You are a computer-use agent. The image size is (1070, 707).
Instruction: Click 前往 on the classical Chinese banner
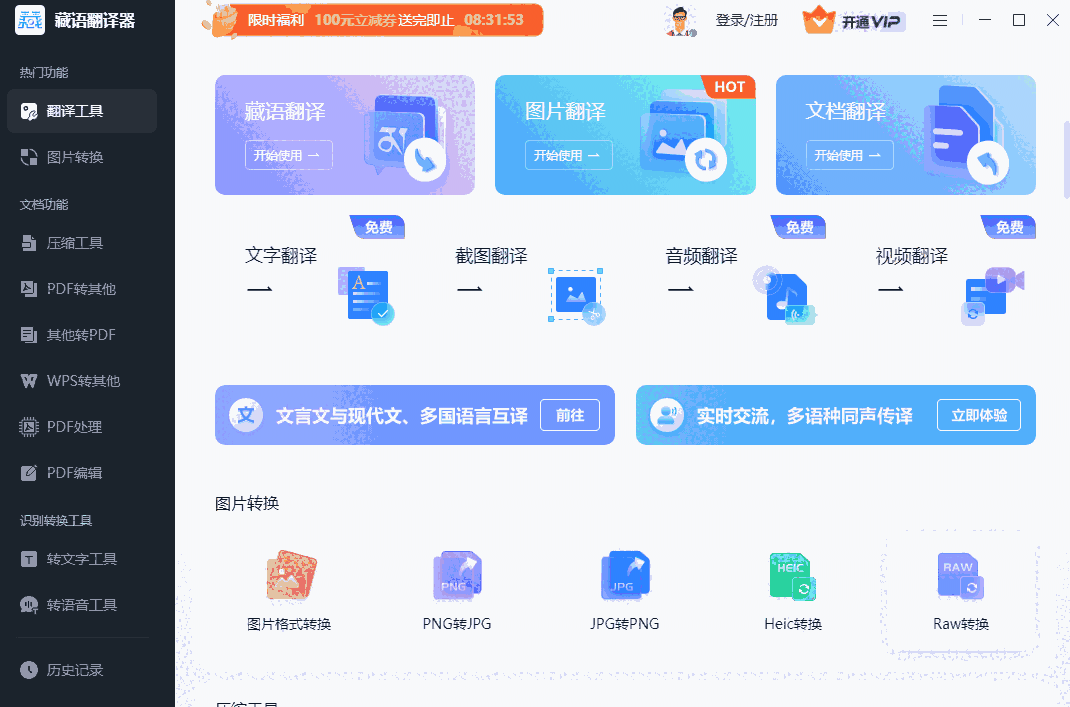coord(570,415)
